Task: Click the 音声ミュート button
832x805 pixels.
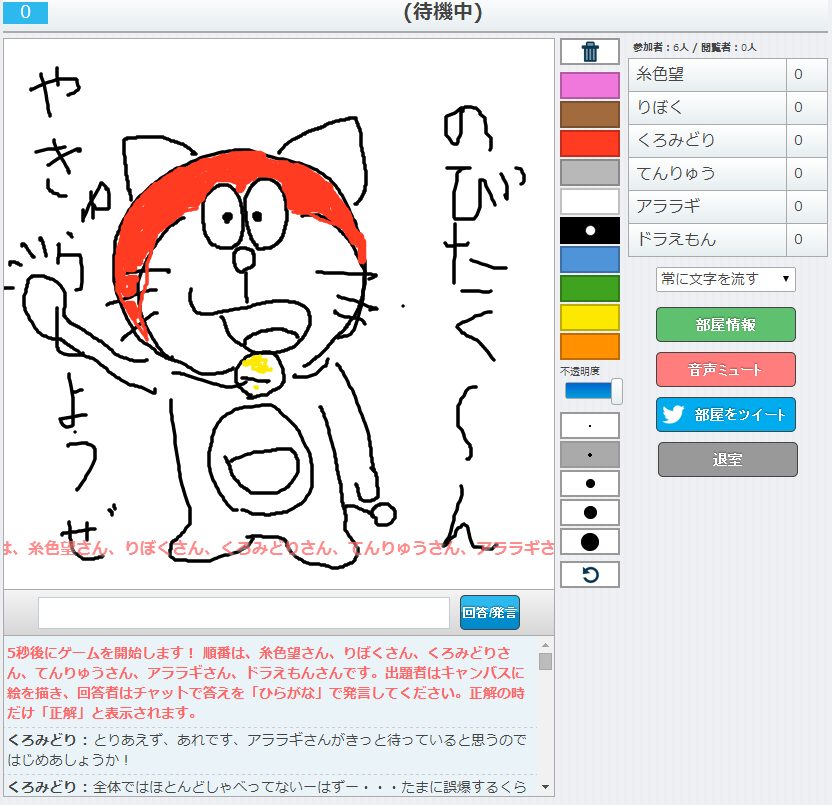Action: click(725, 369)
